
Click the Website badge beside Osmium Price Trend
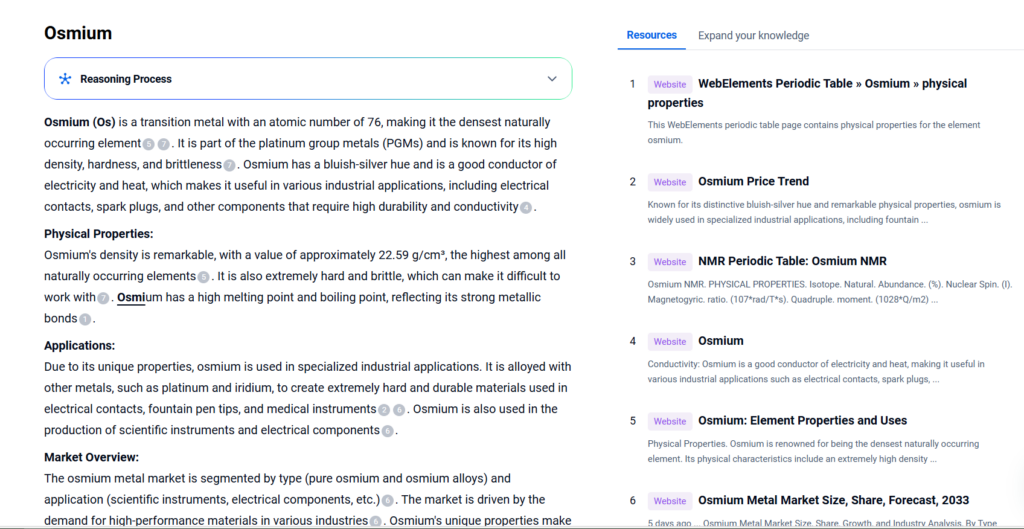coord(669,182)
